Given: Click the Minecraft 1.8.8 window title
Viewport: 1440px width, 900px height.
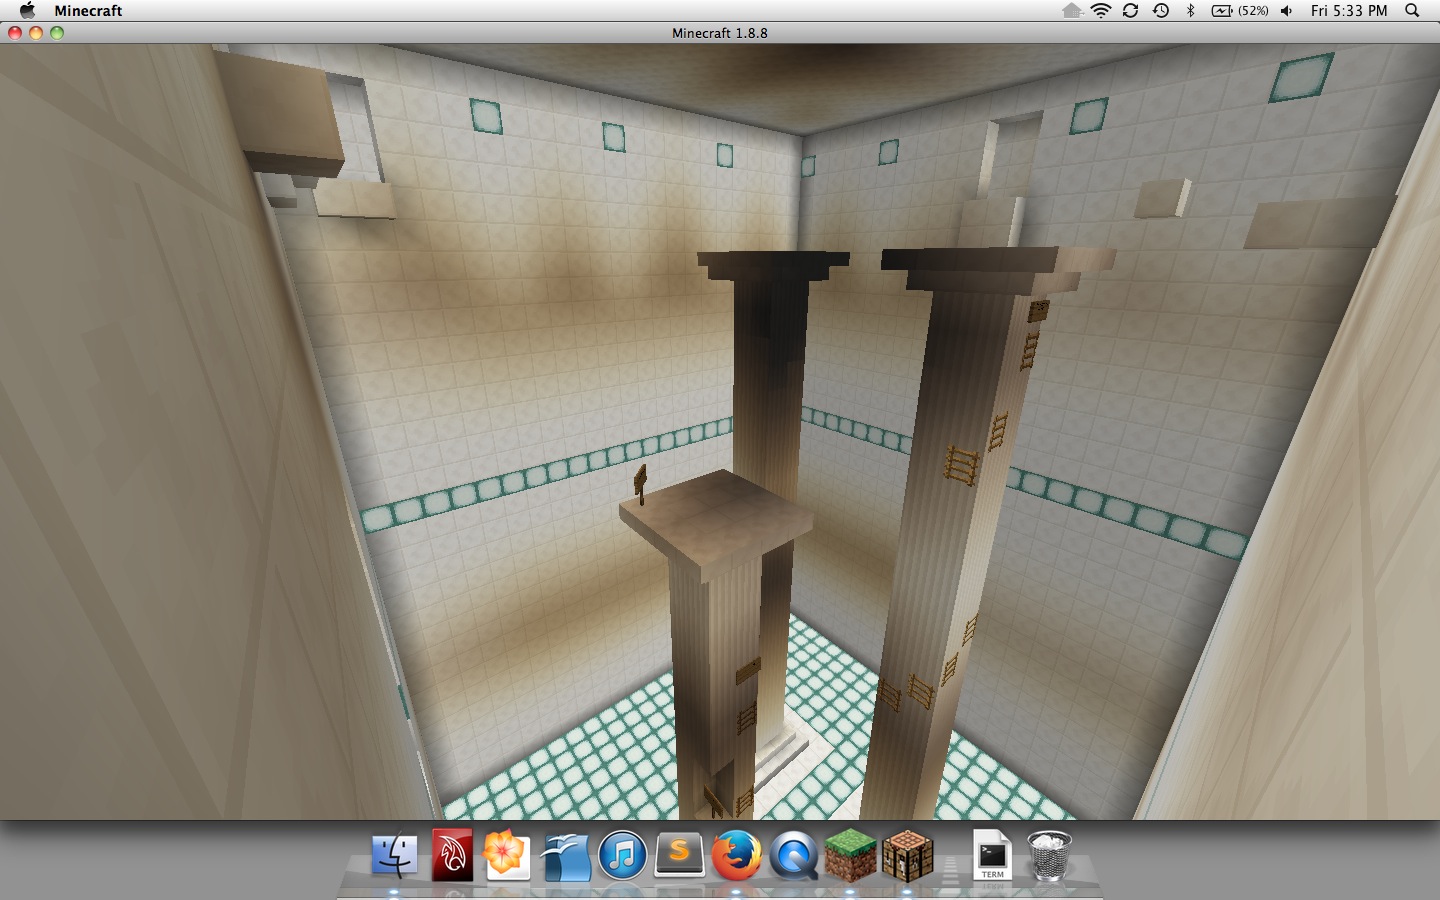Looking at the screenshot, I should pos(720,33).
